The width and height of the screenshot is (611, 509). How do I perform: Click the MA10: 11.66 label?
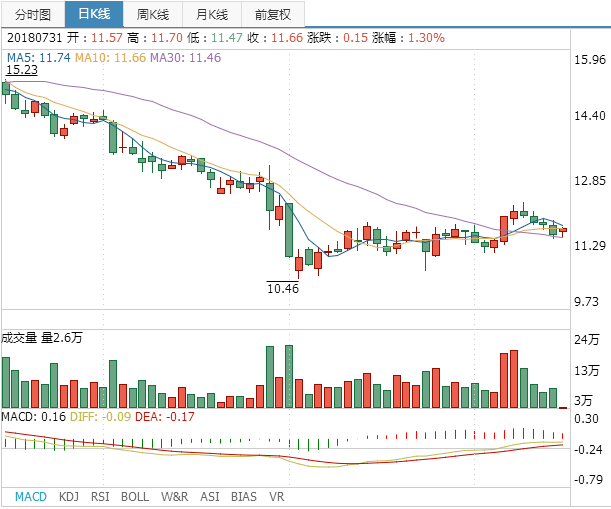click(x=110, y=58)
